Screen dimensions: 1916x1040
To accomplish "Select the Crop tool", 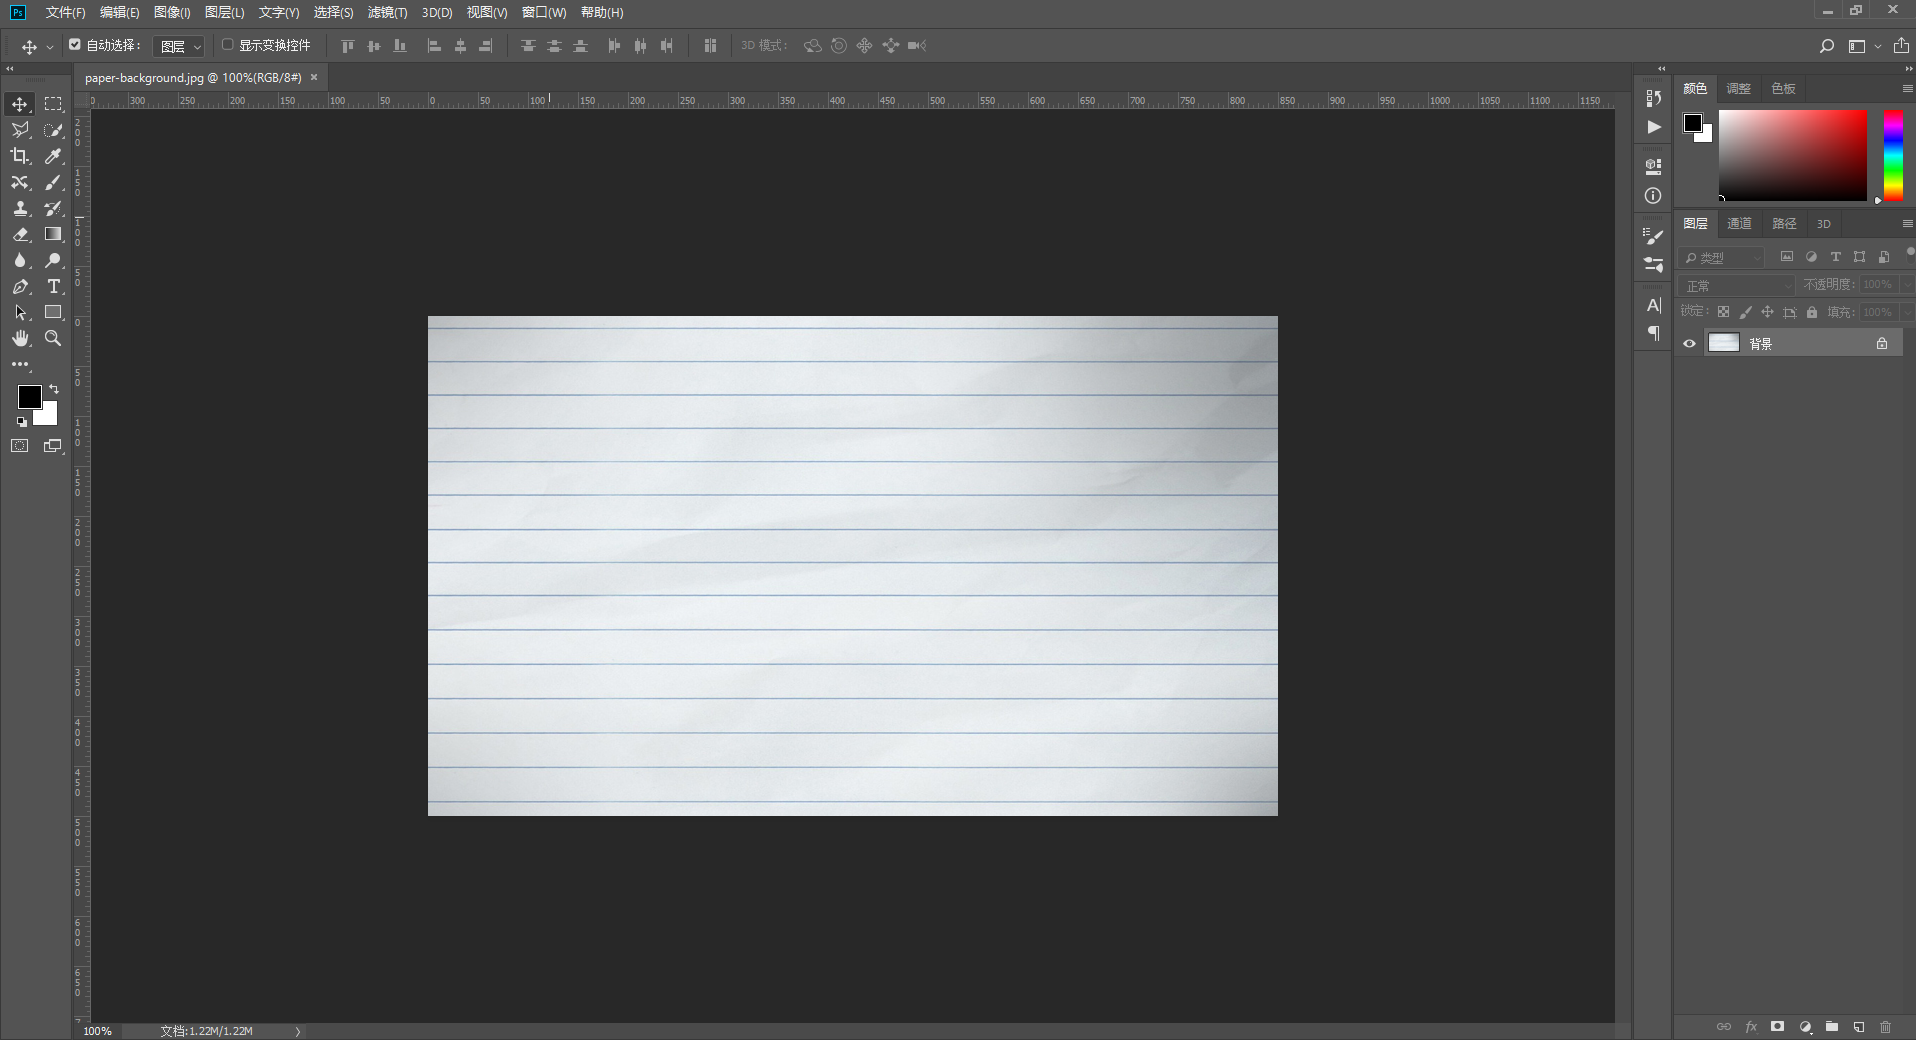I will point(20,156).
